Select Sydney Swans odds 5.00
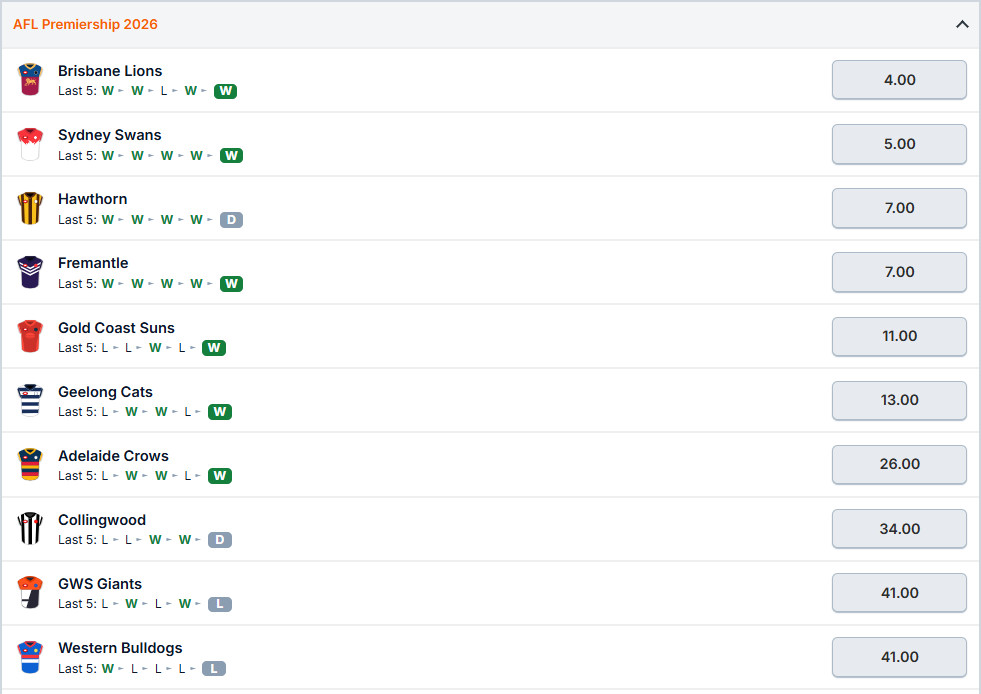Viewport: 981px width, 694px height. click(x=899, y=144)
